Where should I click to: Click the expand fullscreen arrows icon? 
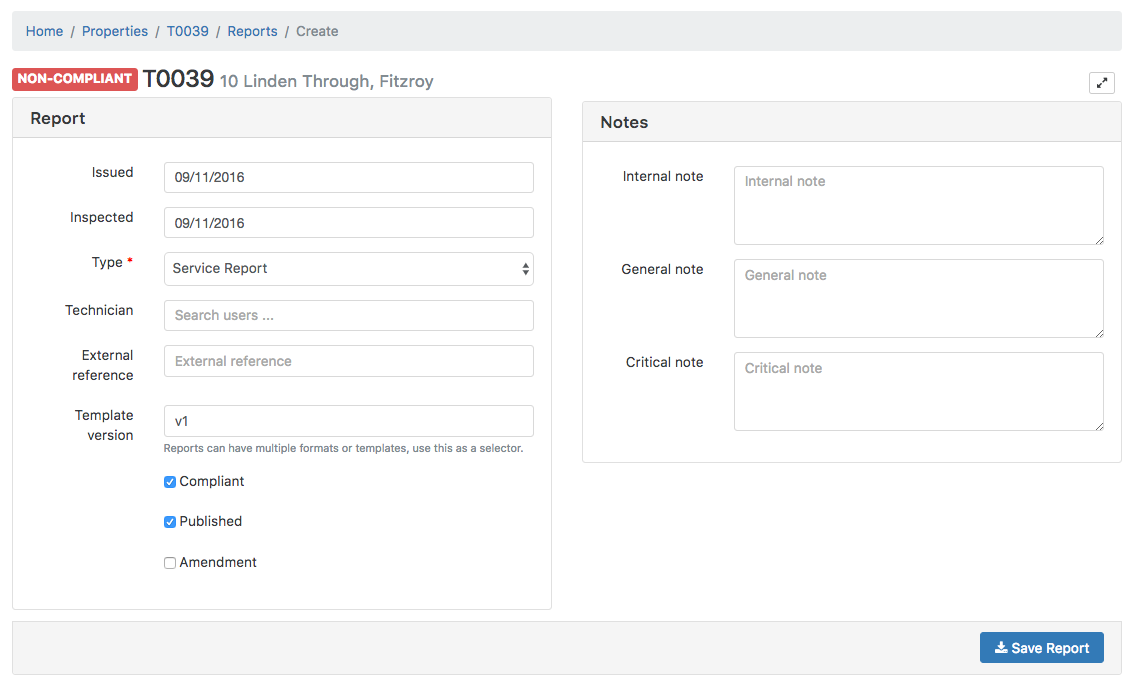(x=1101, y=83)
